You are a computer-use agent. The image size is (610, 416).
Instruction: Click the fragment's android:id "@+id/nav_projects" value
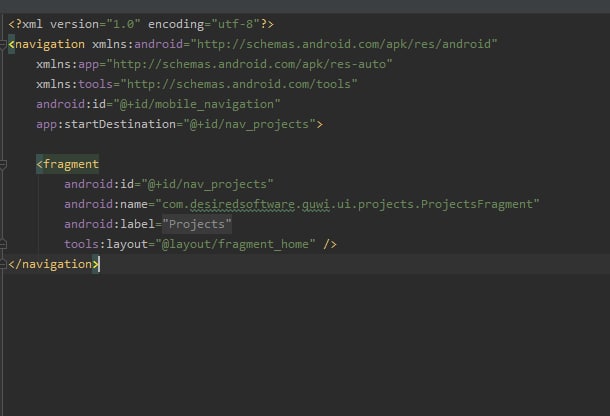point(207,184)
